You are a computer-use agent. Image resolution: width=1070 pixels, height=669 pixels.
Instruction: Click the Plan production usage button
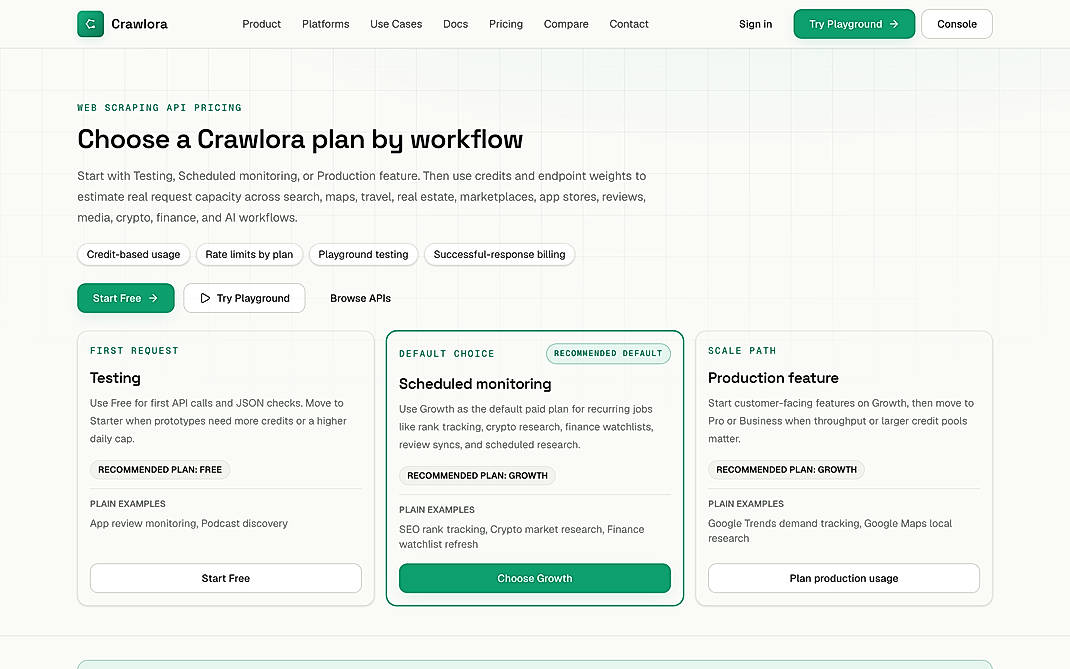point(843,578)
